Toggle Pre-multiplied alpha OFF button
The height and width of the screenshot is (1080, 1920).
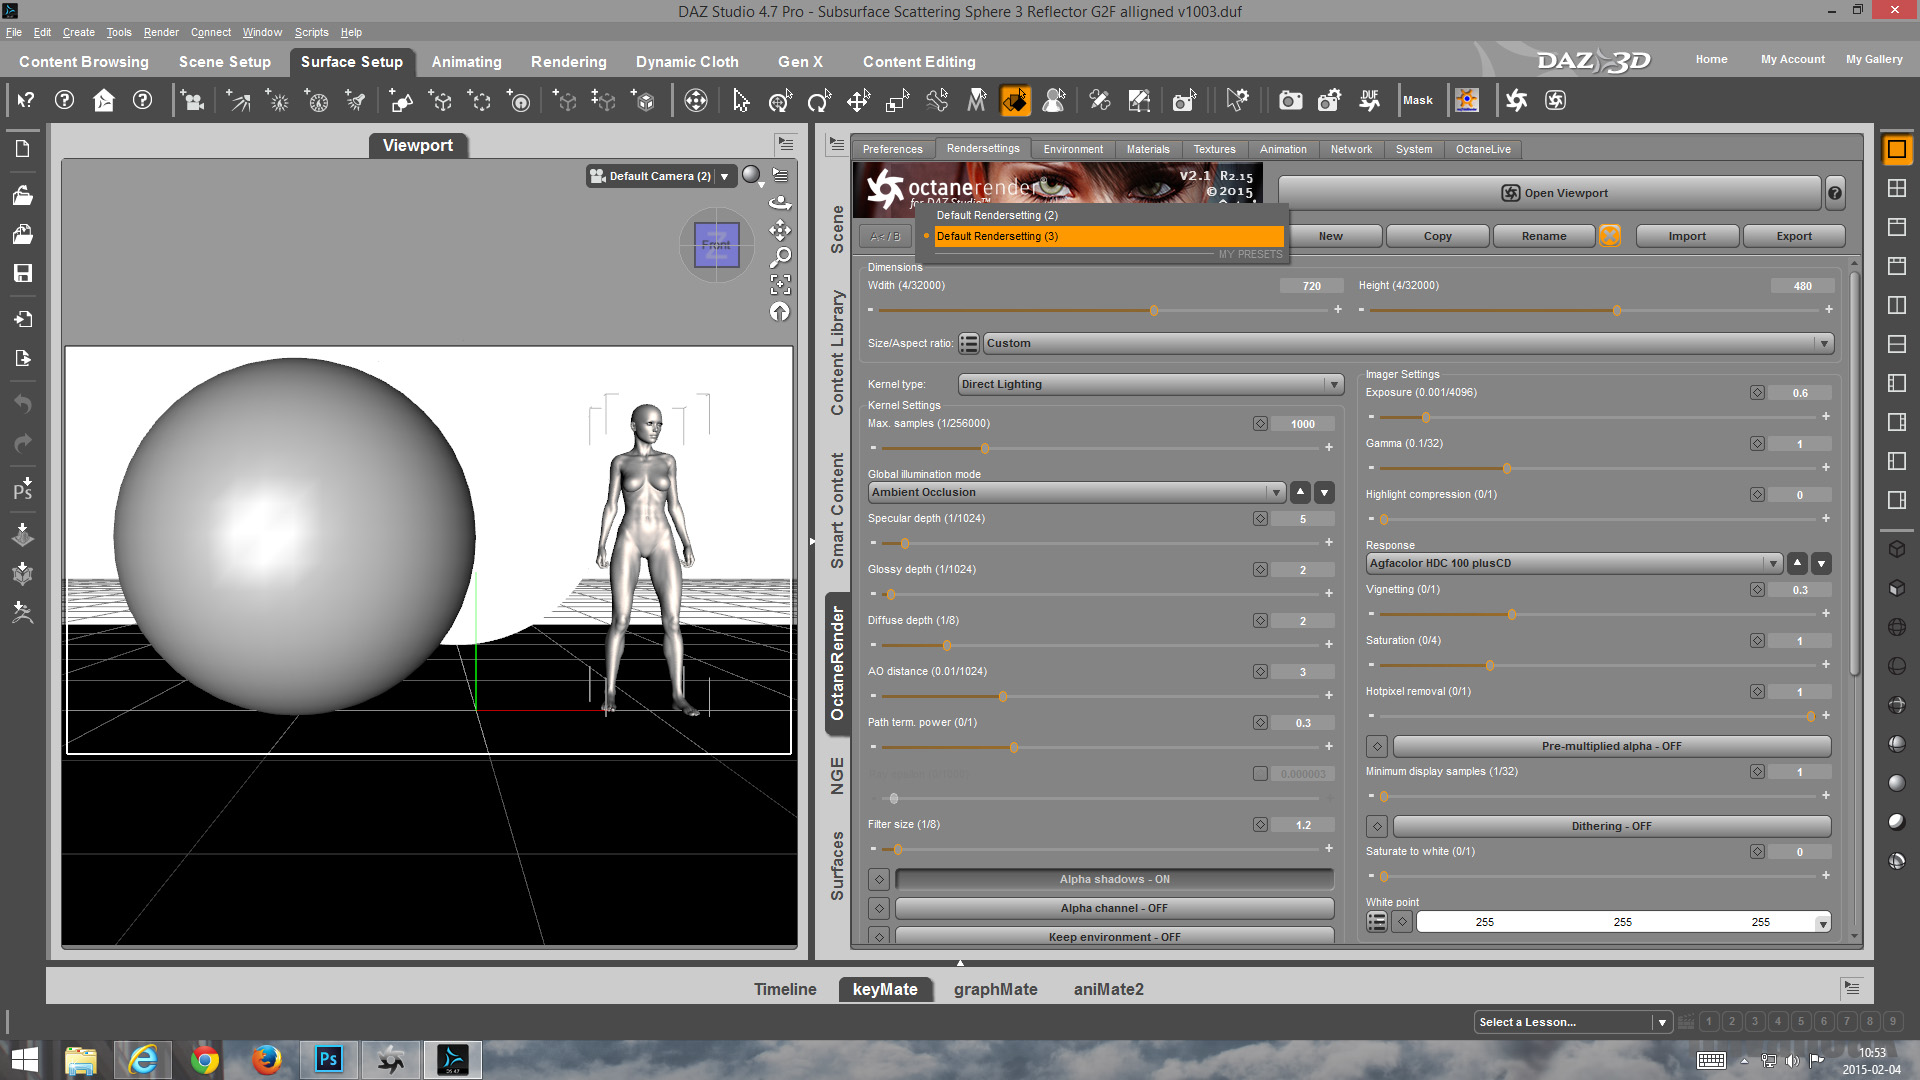[x=1611, y=746]
